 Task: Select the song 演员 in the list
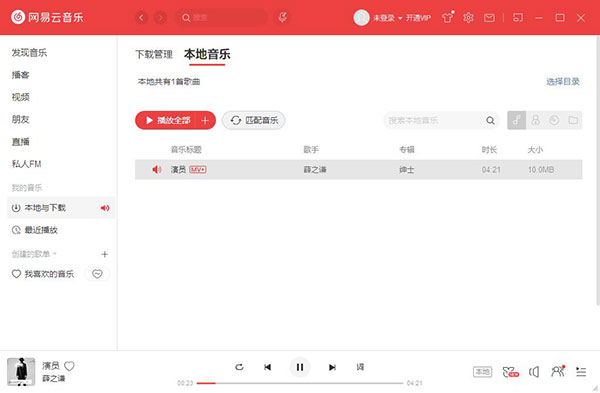point(359,170)
